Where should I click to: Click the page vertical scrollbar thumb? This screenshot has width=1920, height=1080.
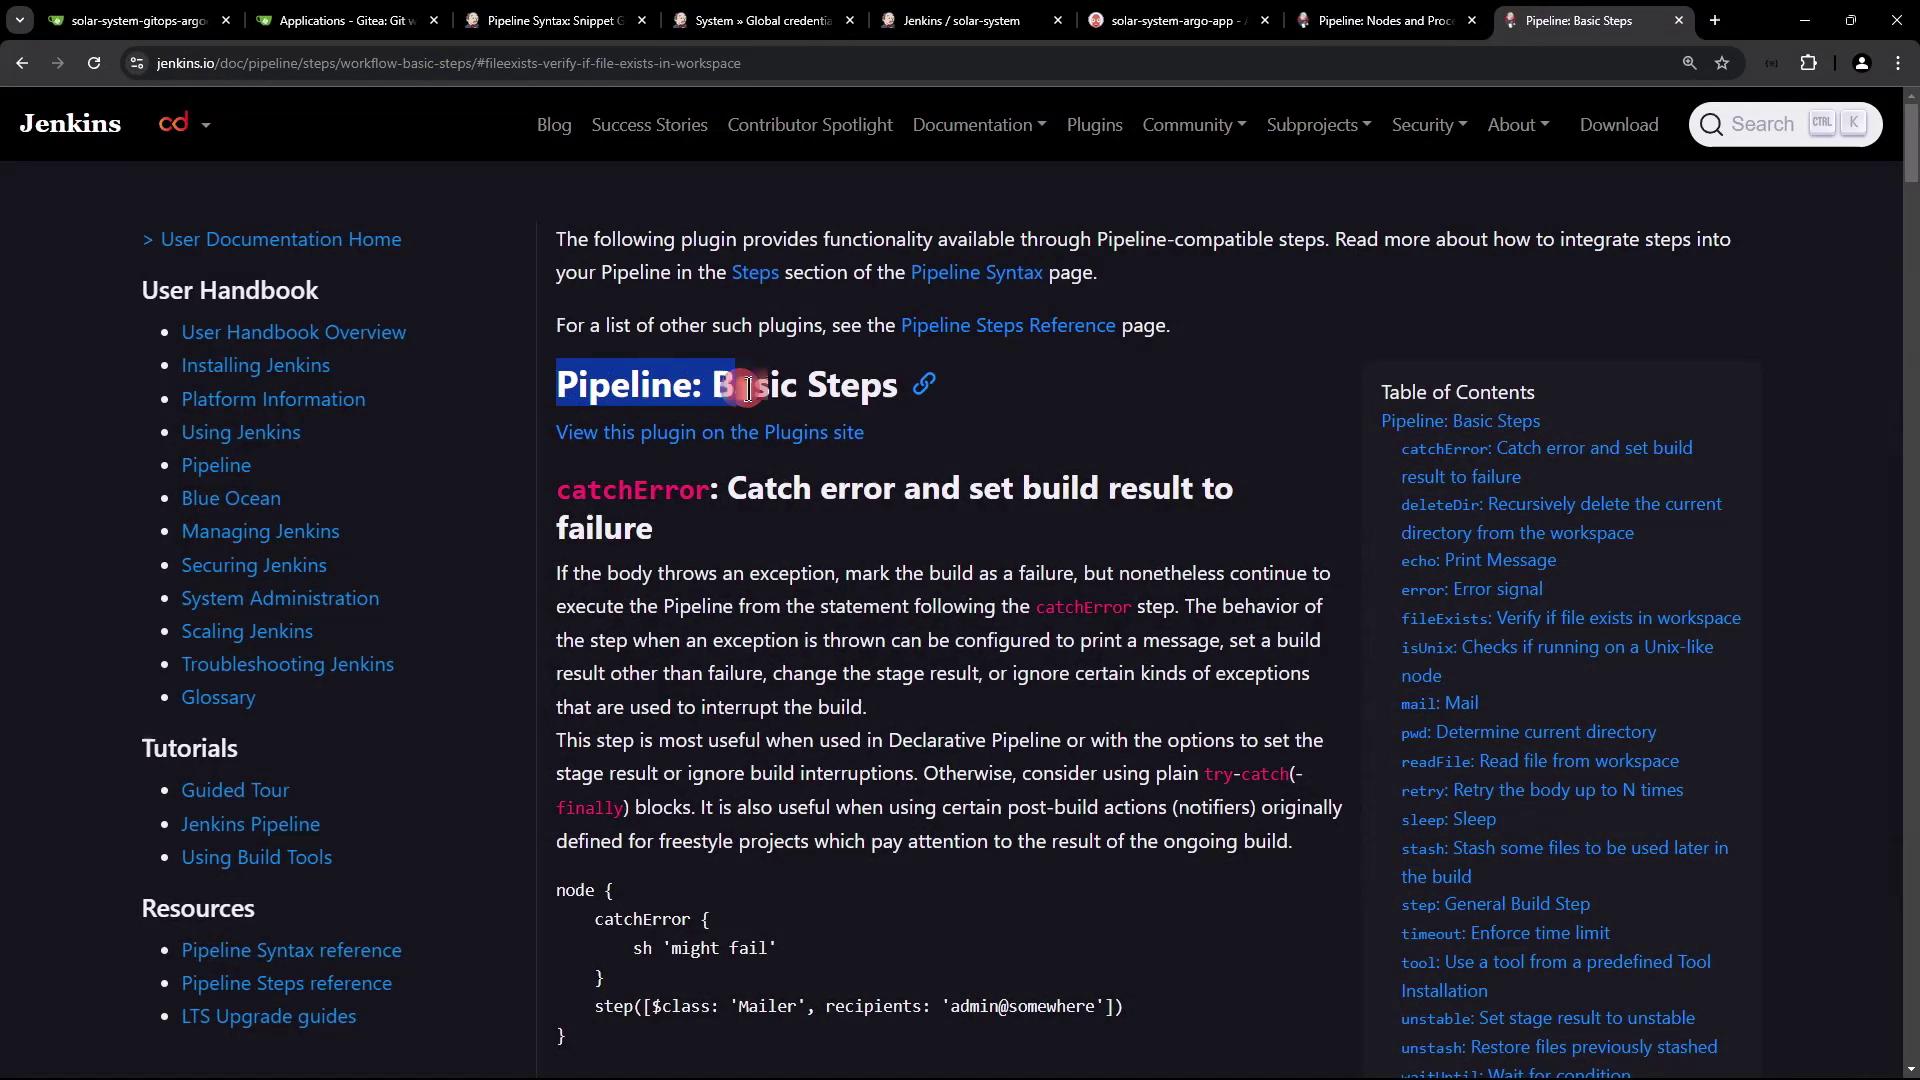[x=1911, y=142]
